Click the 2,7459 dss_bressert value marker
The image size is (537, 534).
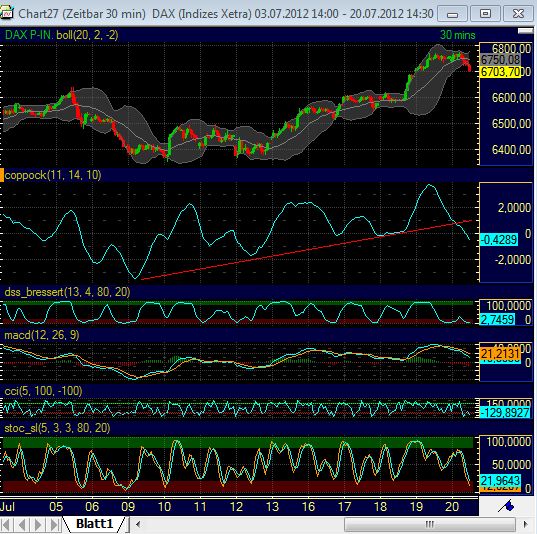497,320
